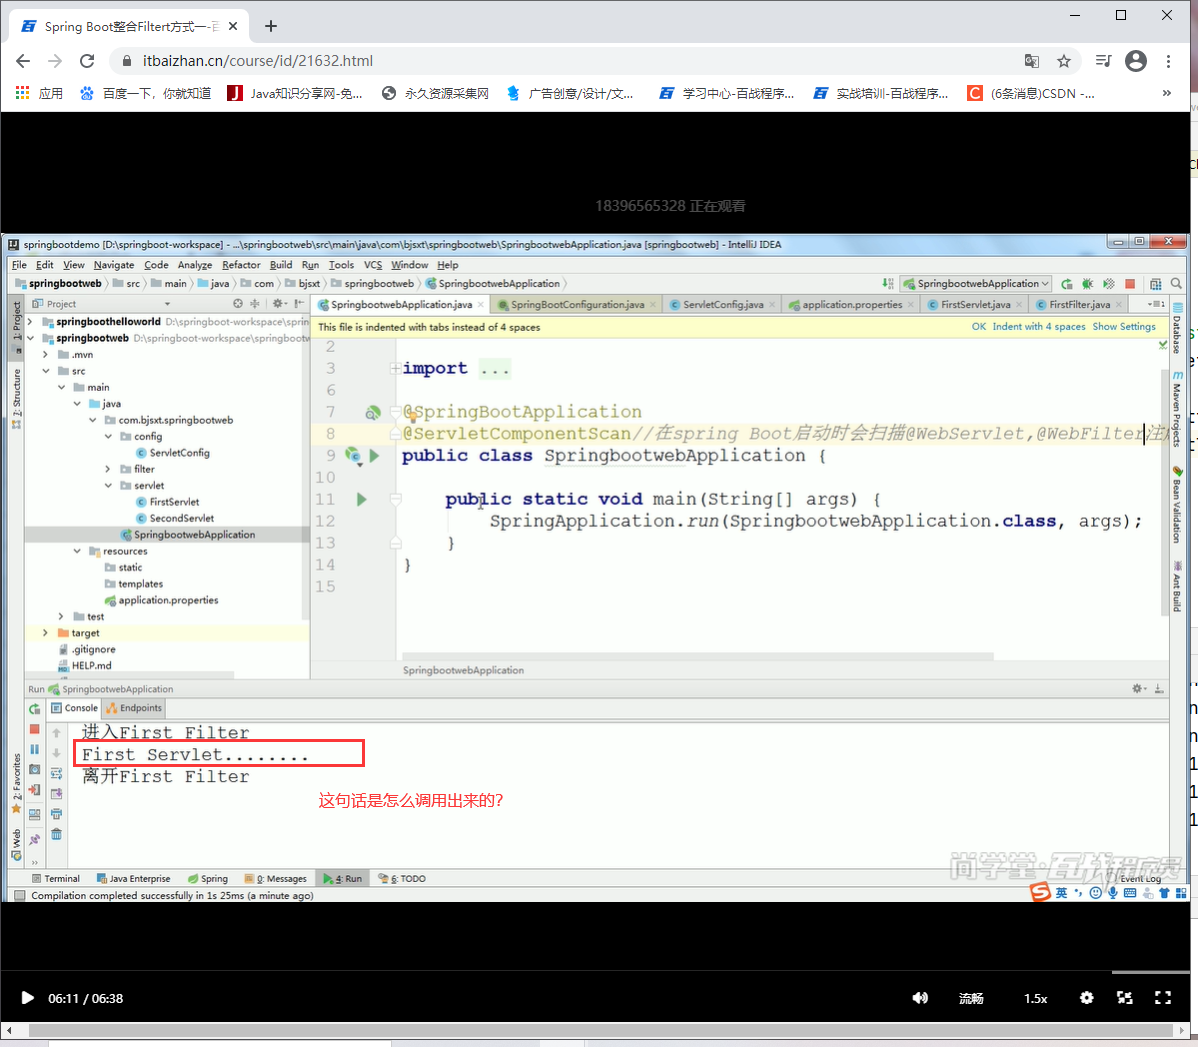1198x1047 pixels.
Task: Rerun application in Run panel
Action: [34, 709]
